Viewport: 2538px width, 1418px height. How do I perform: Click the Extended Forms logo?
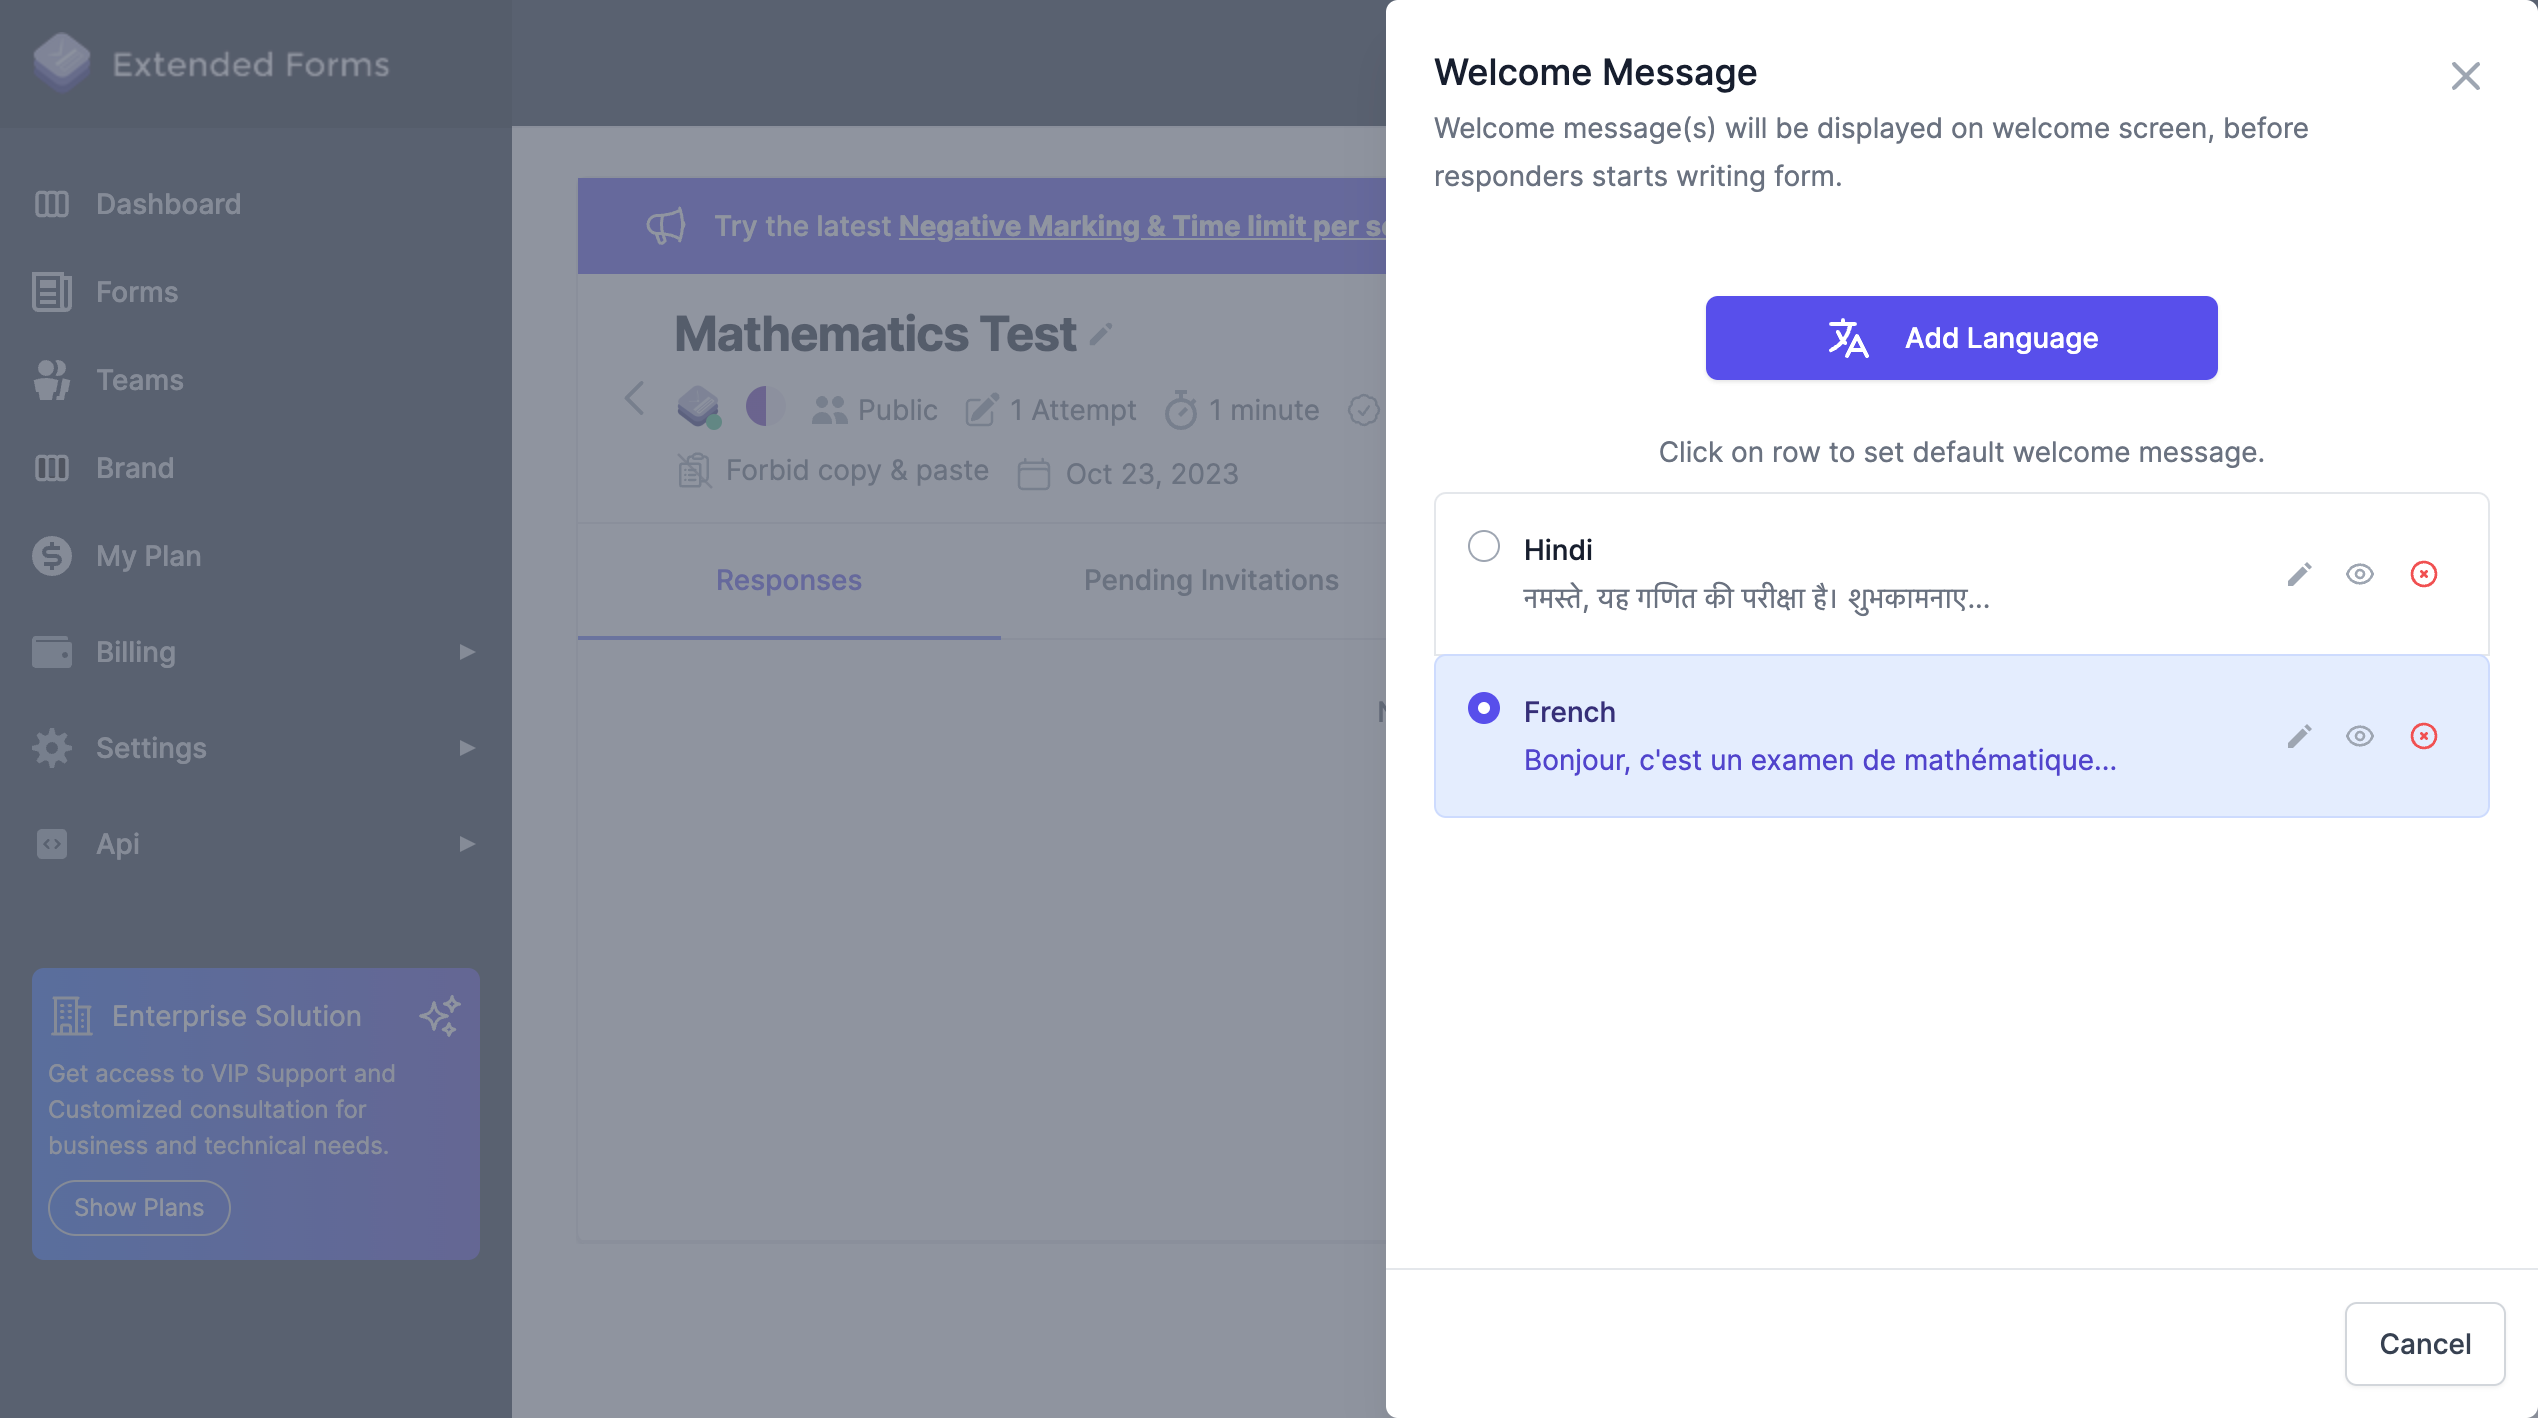[x=211, y=63]
